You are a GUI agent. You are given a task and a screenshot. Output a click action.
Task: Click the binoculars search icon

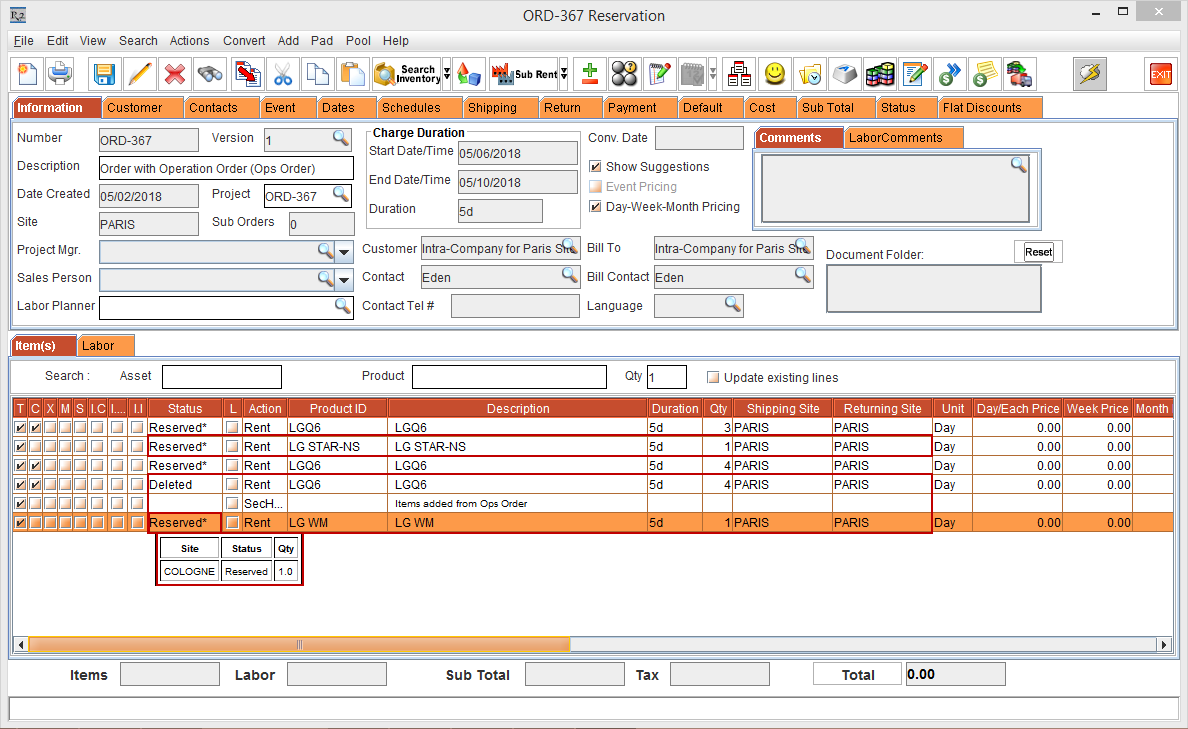(x=210, y=74)
